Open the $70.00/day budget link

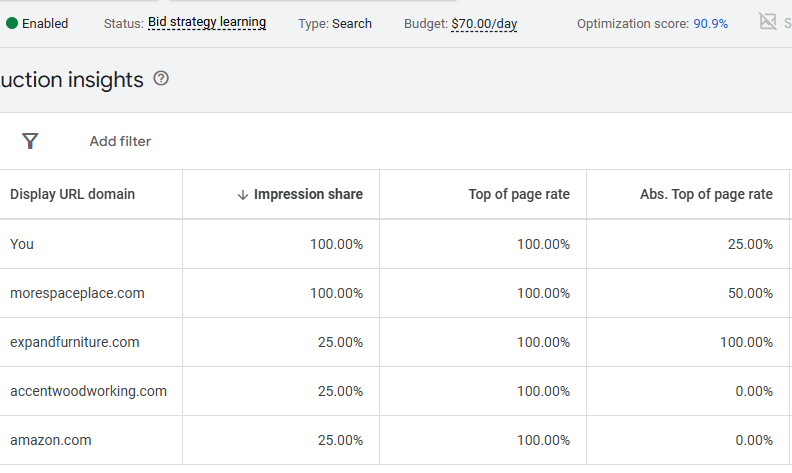pos(484,23)
